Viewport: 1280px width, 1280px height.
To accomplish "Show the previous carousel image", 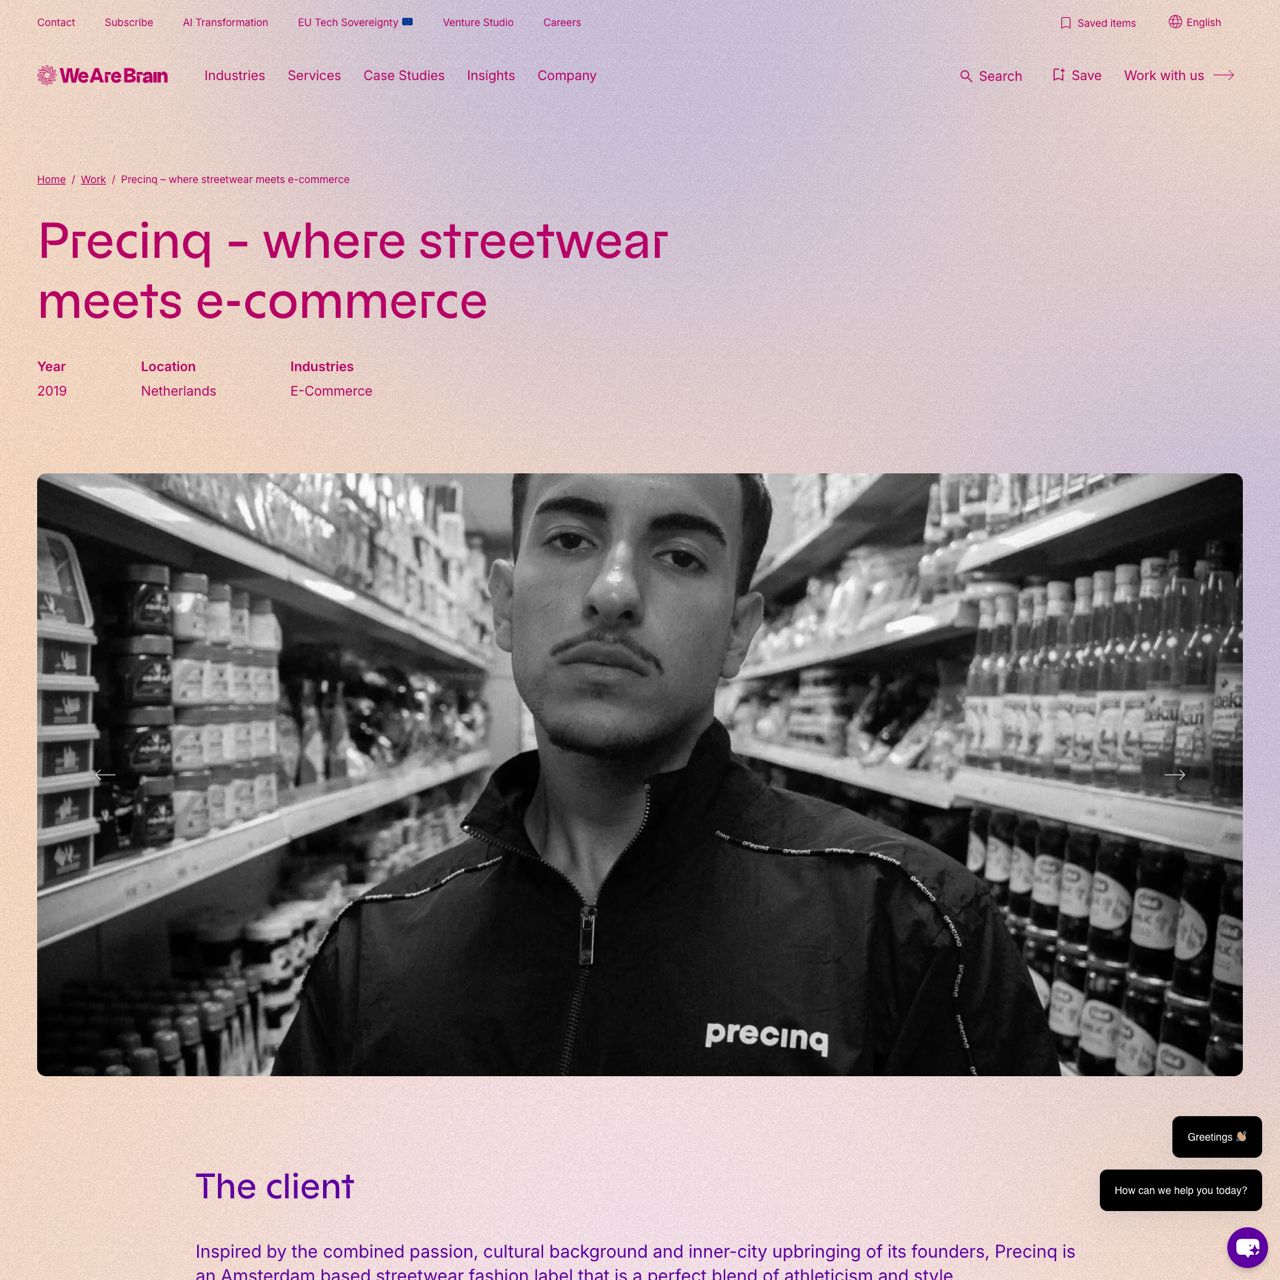I will point(105,775).
